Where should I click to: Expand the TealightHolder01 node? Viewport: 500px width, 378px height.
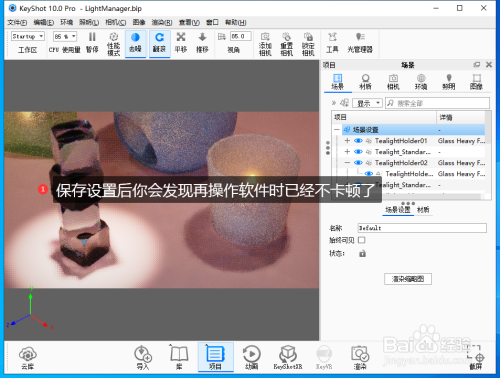pos(347,141)
